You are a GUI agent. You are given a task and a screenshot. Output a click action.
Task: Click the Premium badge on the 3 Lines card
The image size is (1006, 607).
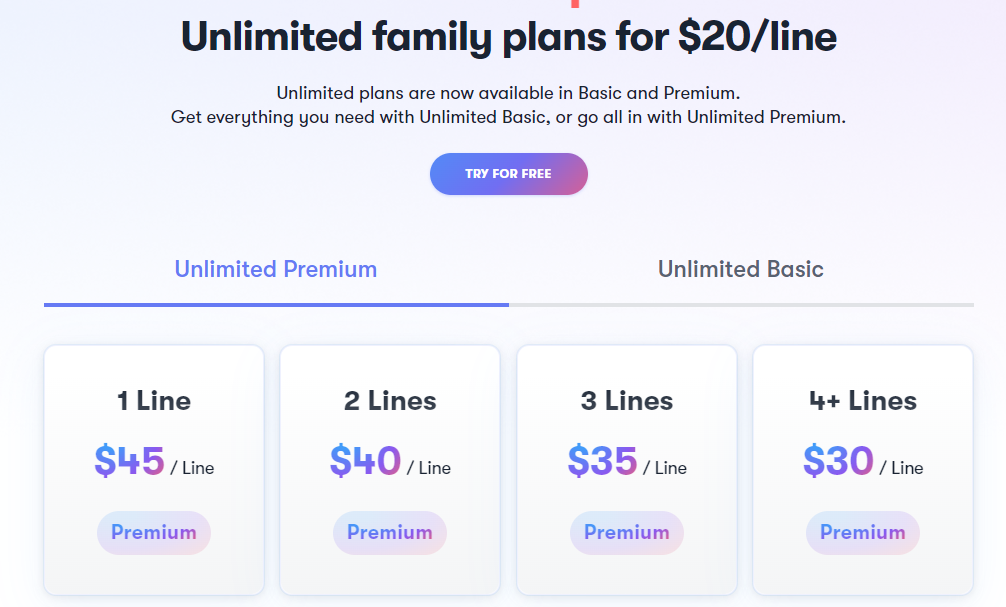coord(626,533)
